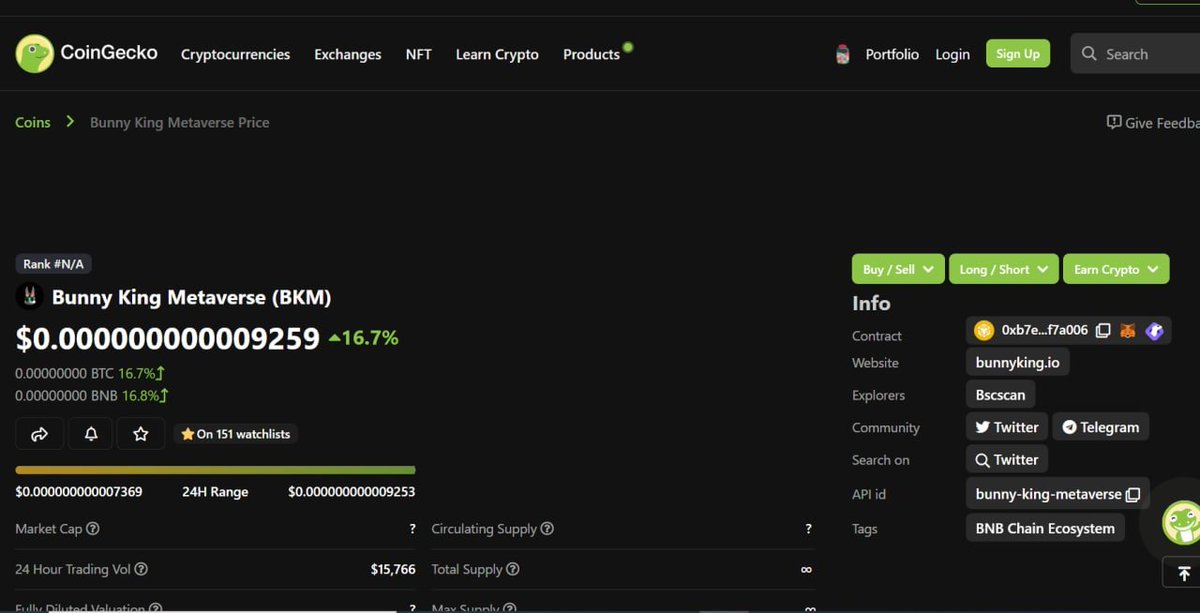Click the green dot on Products

pos(628,46)
